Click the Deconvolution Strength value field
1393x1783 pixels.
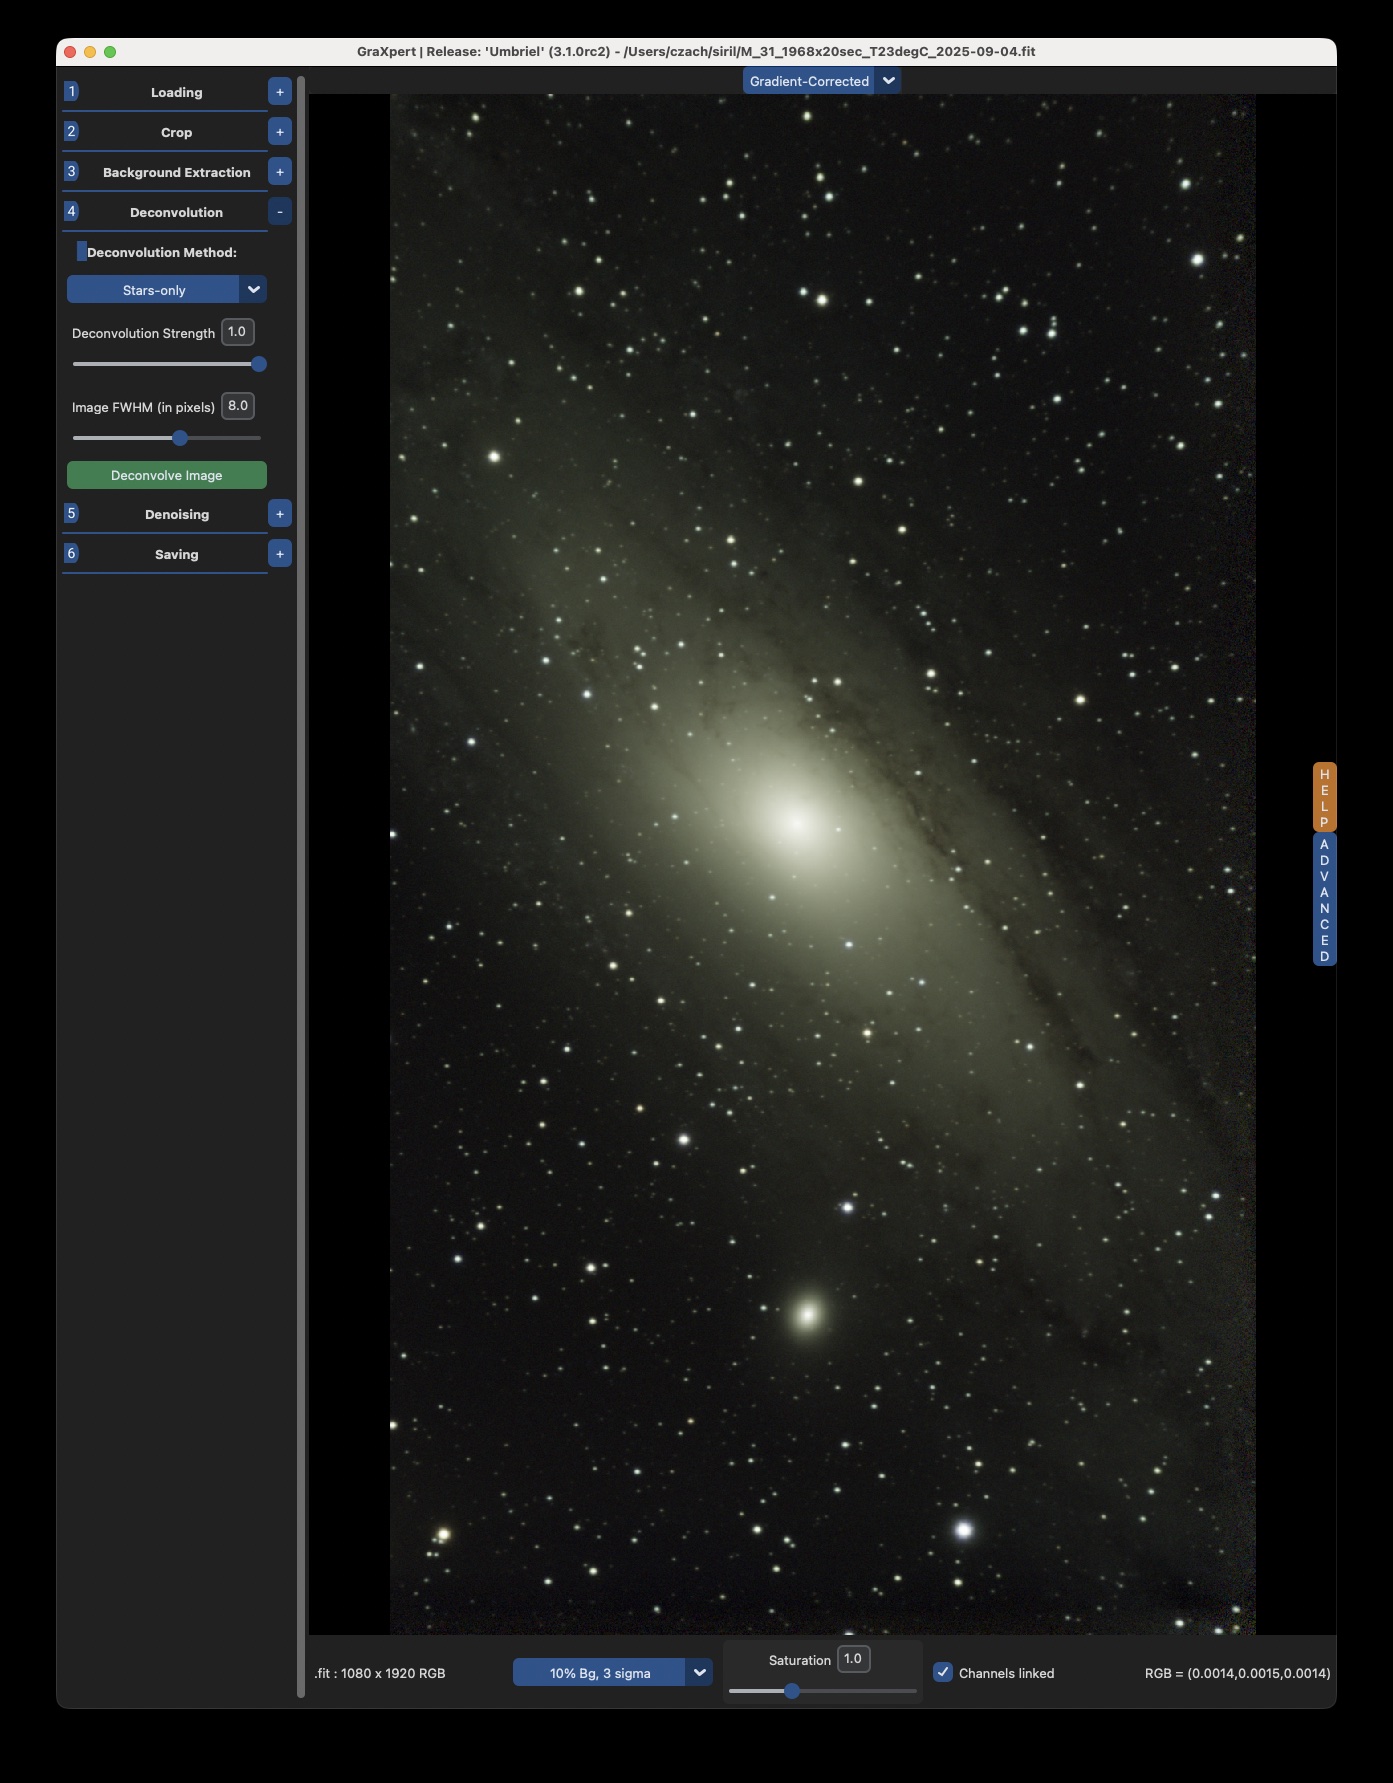point(237,332)
